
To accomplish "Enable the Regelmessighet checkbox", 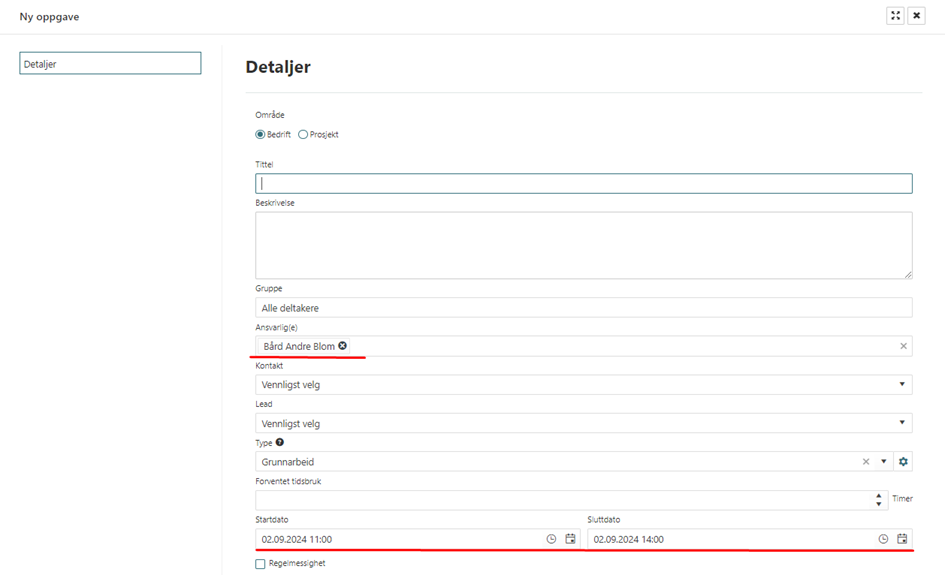I will point(261,564).
